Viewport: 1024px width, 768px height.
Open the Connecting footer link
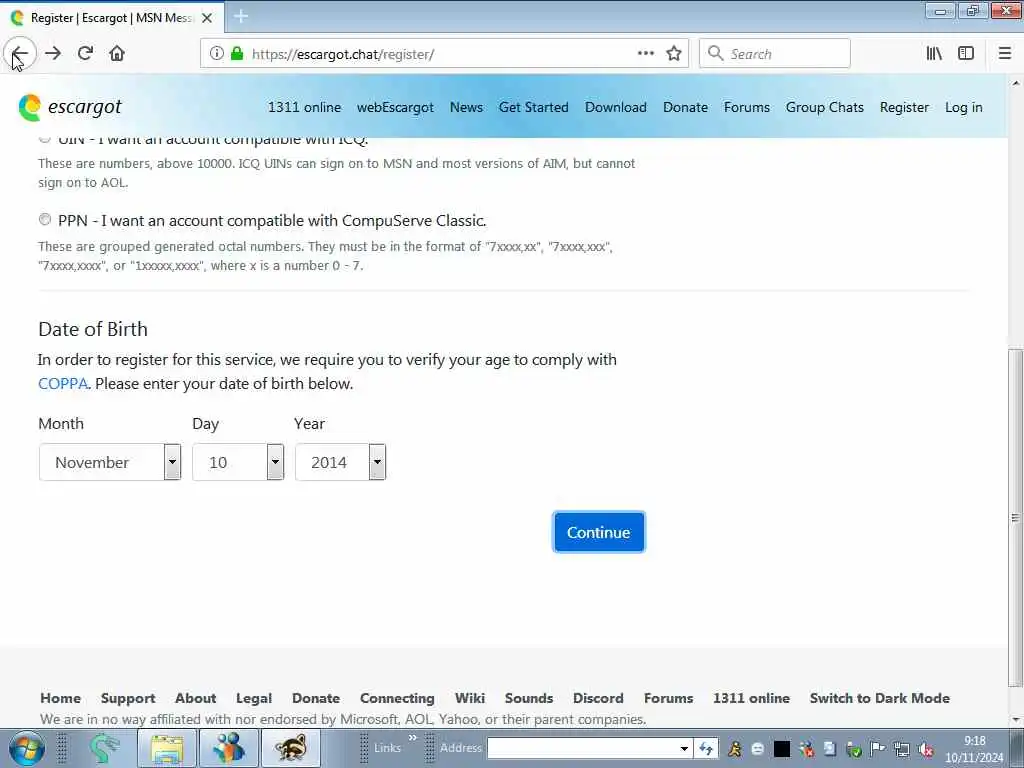tap(397, 697)
